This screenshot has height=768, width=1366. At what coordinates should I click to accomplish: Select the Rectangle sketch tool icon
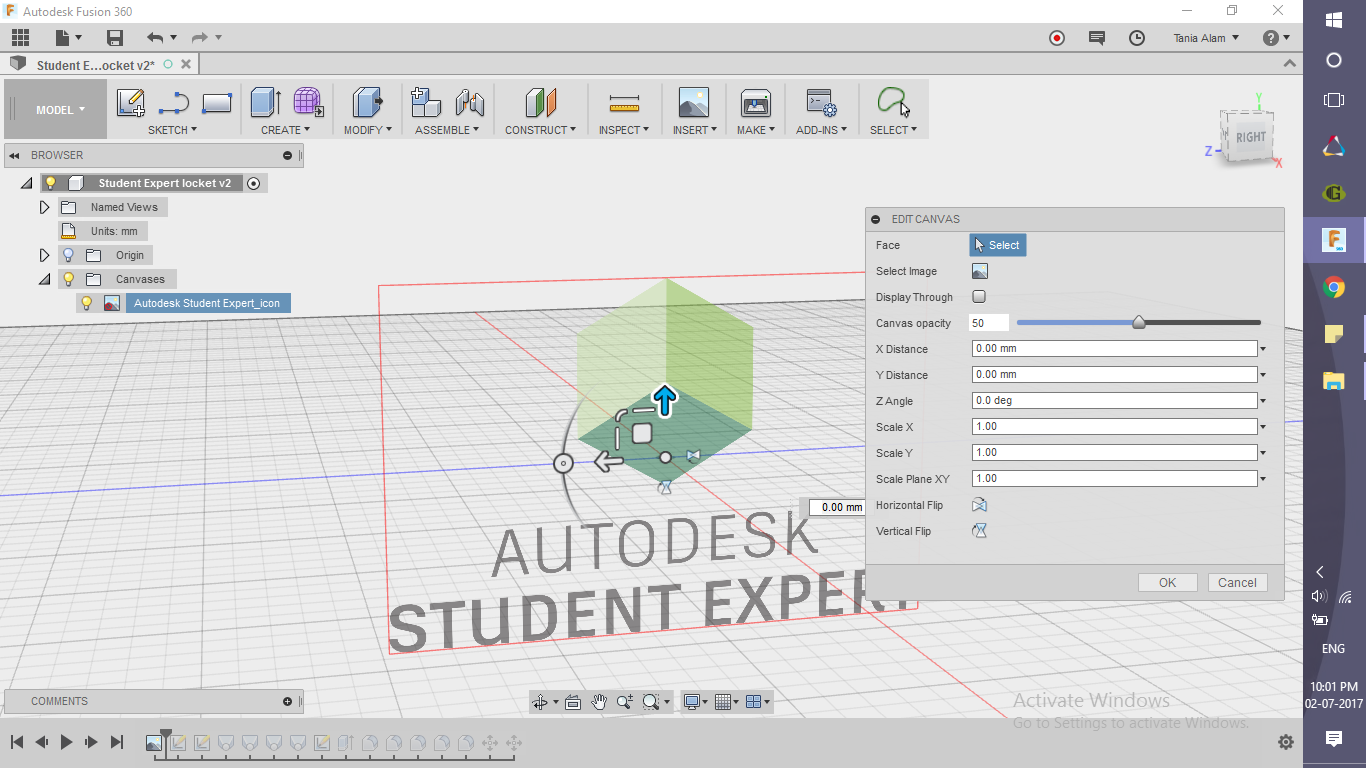(217, 103)
